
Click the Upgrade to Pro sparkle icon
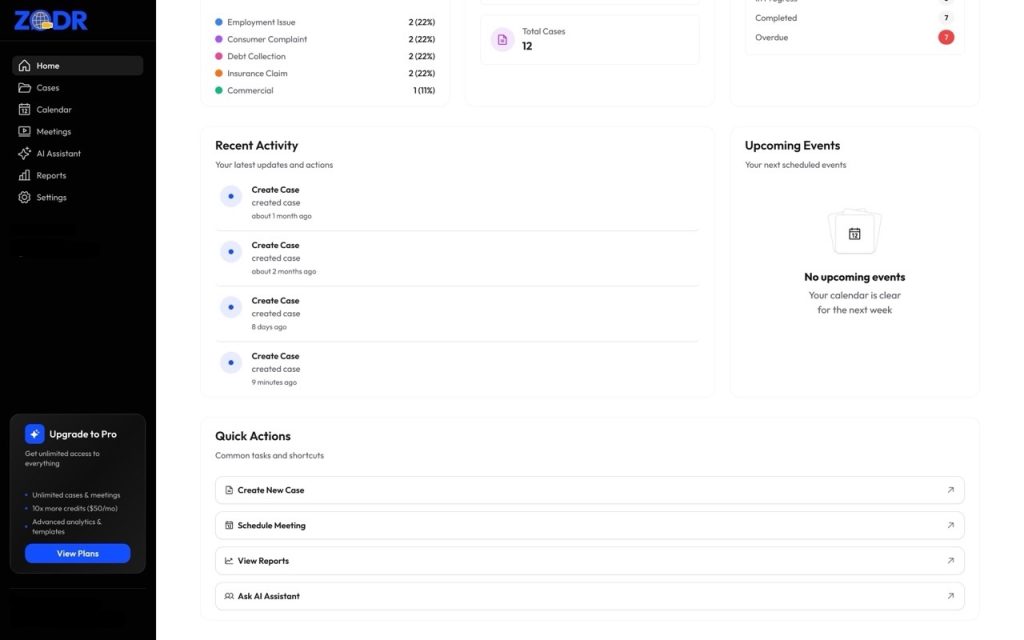[x=35, y=434]
